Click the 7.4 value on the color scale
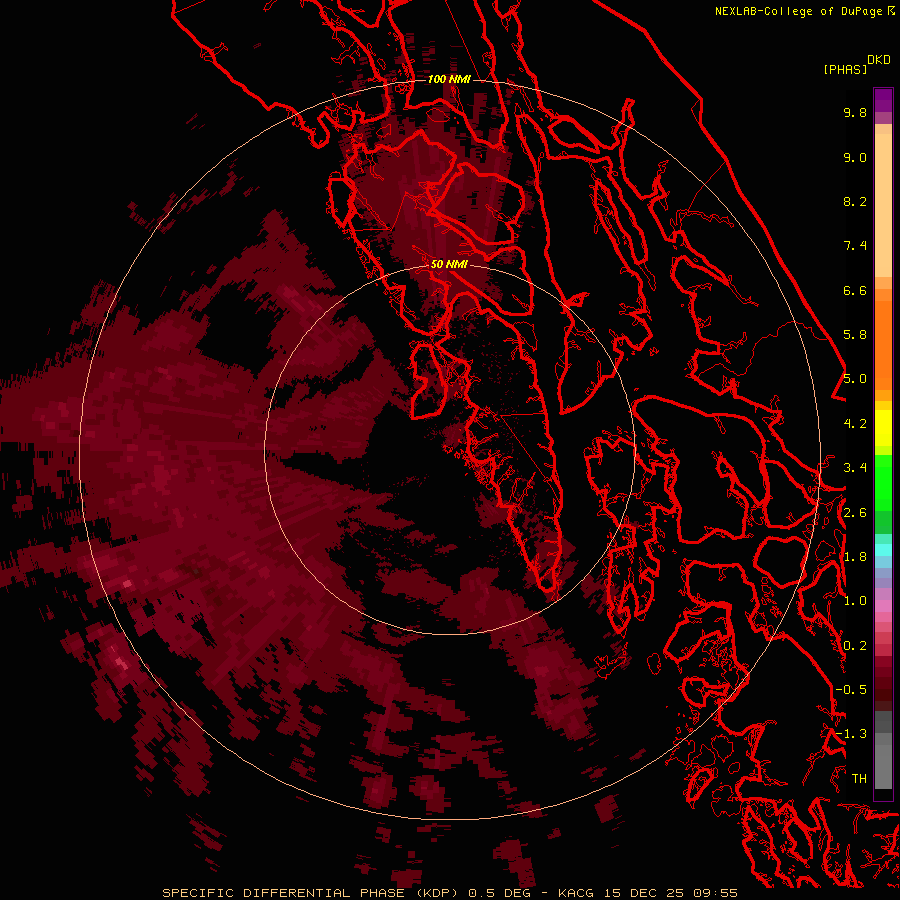The image size is (900, 900). tap(855, 246)
